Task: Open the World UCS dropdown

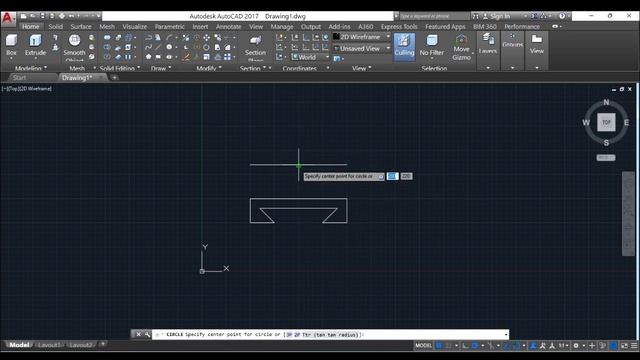Action: coord(309,57)
